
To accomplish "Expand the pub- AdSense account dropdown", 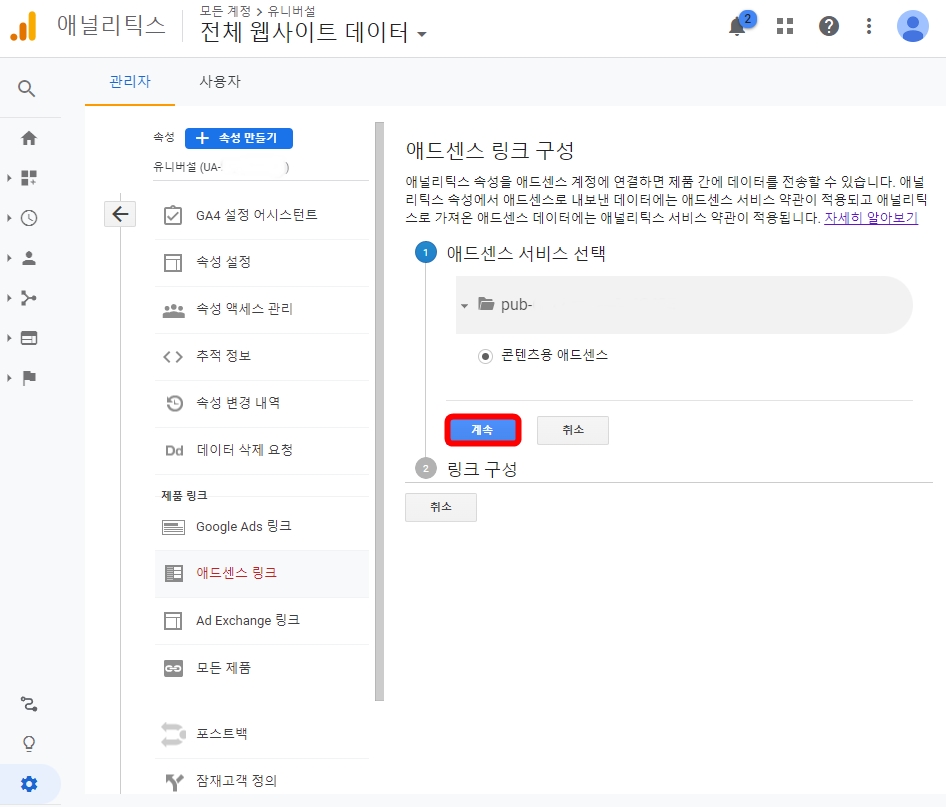I will 464,304.
